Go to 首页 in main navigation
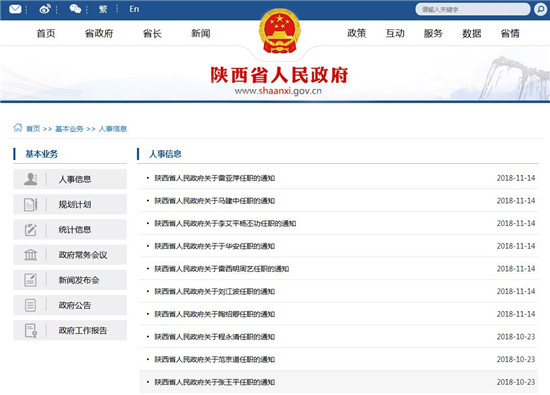 tap(46, 34)
